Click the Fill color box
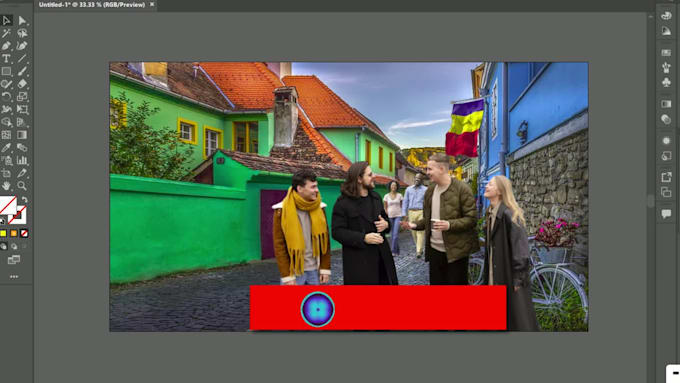This screenshot has height=383, width=680. tap(8, 205)
